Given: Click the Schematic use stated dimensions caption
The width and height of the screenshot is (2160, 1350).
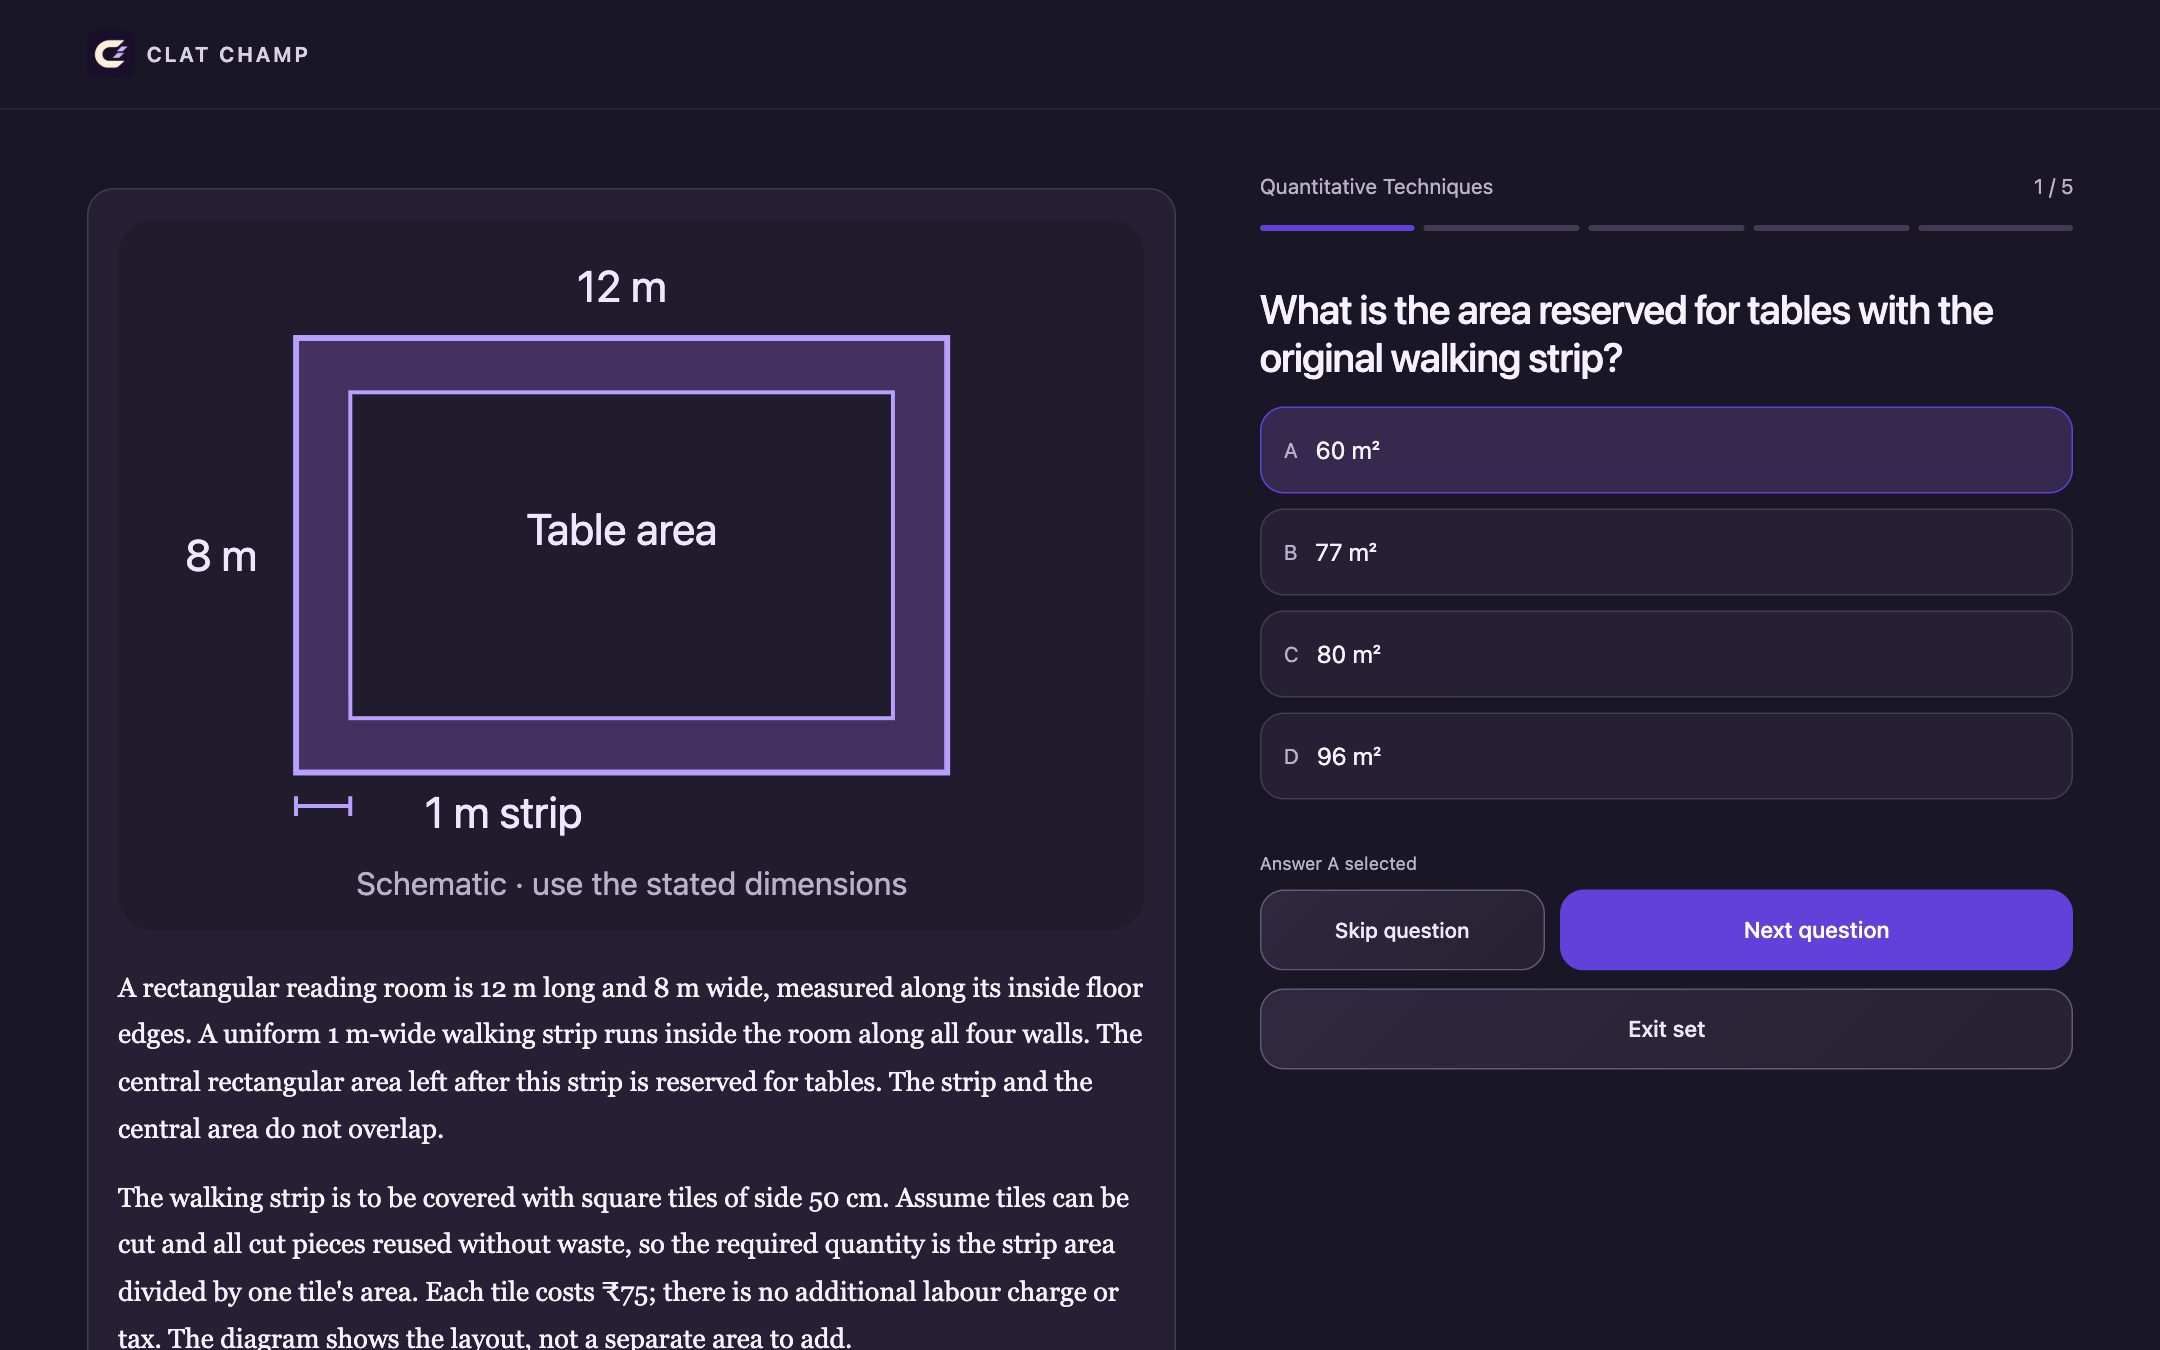Looking at the screenshot, I should pyautogui.click(x=631, y=884).
